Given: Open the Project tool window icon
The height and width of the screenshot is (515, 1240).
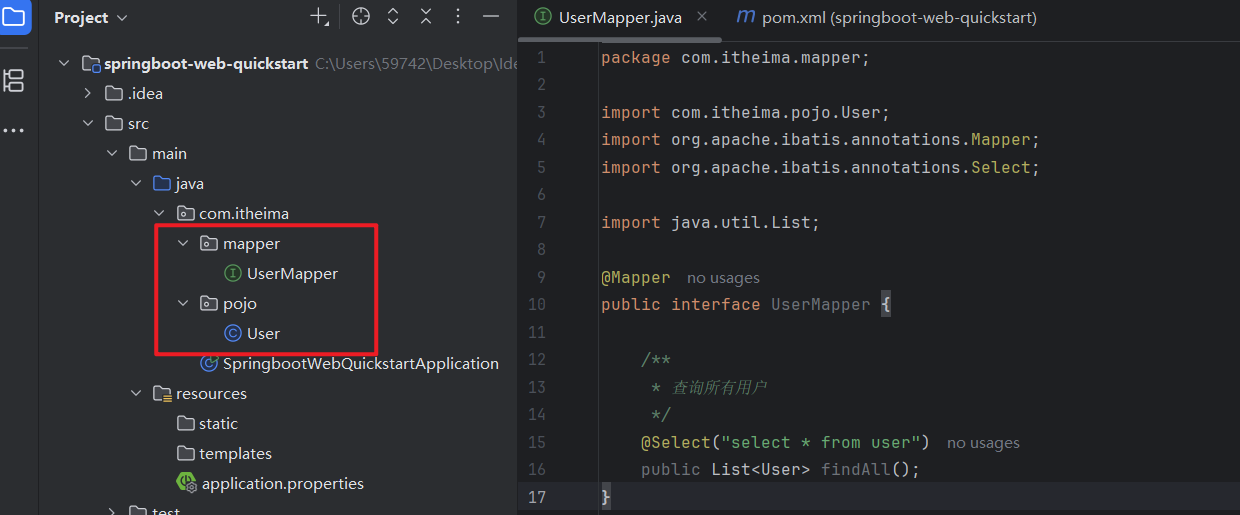Looking at the screenshot, I should coord(14,17).
